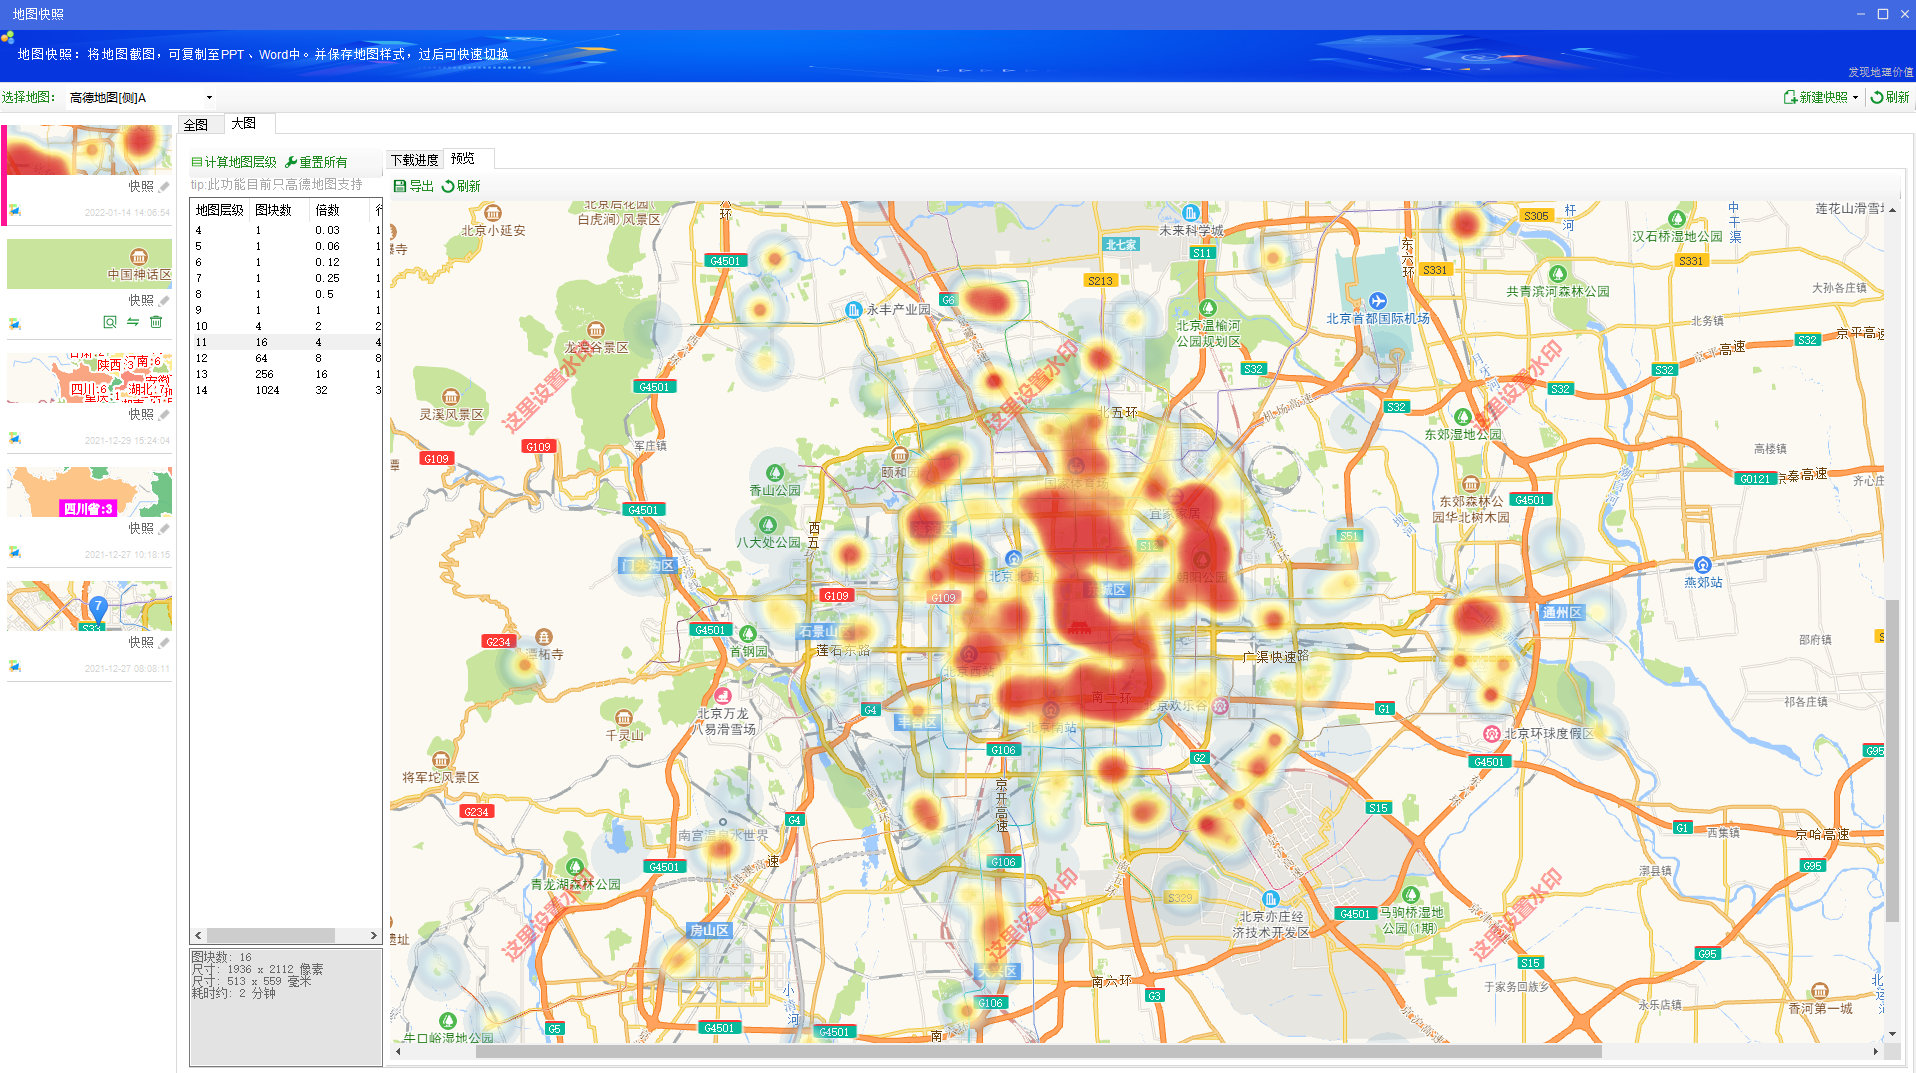The width and height of the screenshot is (1916, 1073).
Task: Click the 耗时约: 2 分钟 info line
Action: 234,993
